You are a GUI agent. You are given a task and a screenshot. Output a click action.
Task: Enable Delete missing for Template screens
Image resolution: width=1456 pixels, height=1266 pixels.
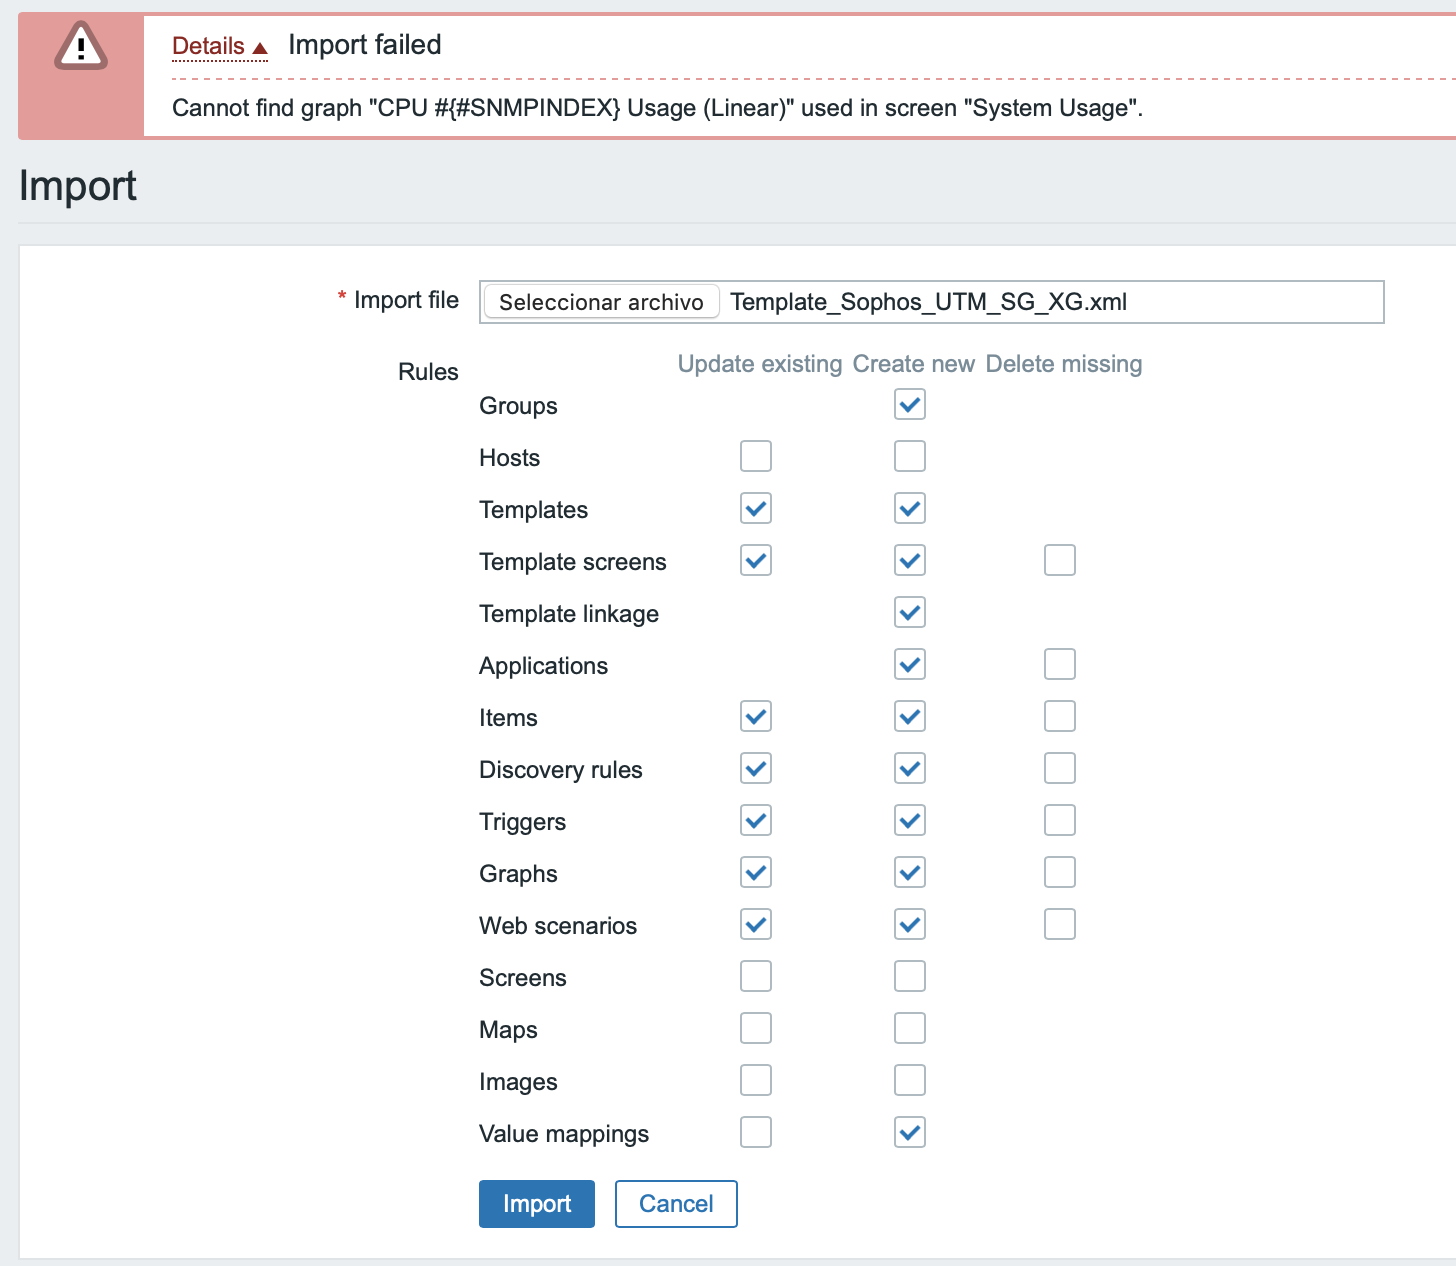coord(1060,561)
